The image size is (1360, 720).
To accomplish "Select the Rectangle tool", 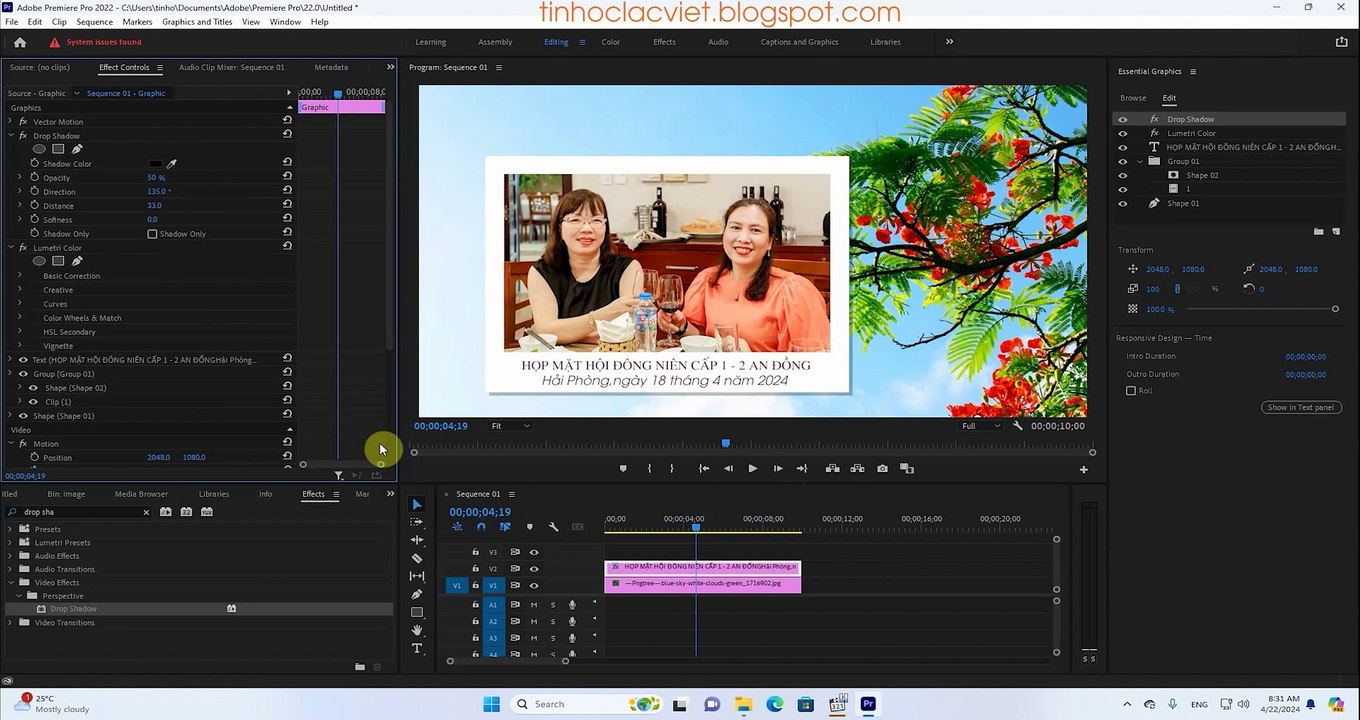I will 417,612.
